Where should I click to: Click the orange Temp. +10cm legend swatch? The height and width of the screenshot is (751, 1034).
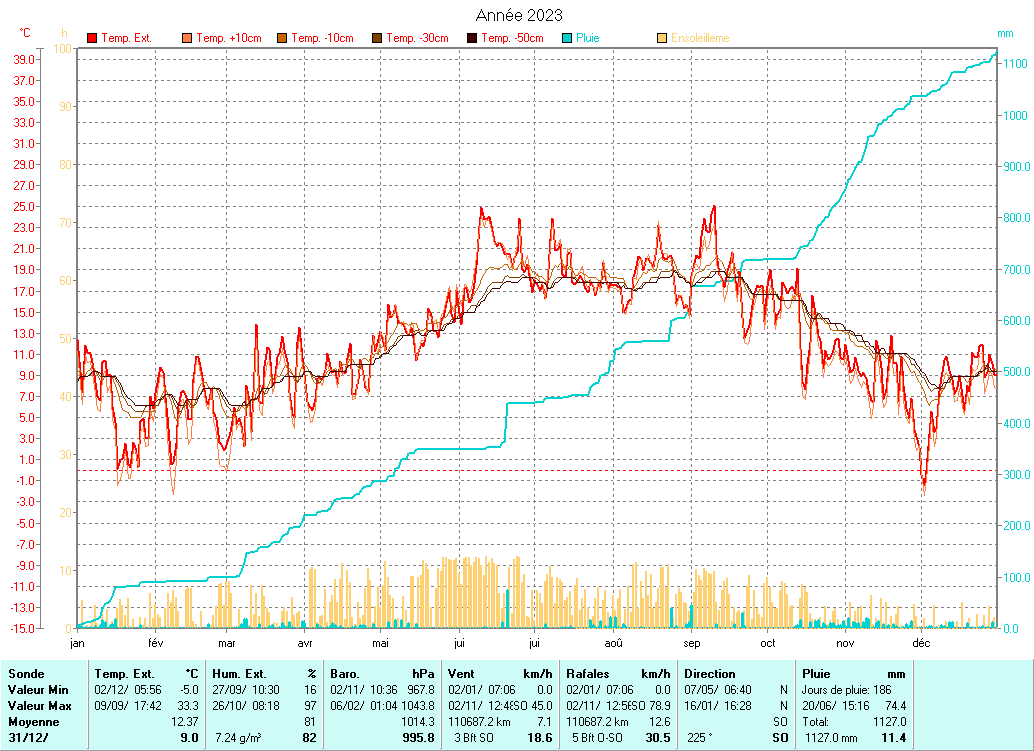(x=187, y=39)
